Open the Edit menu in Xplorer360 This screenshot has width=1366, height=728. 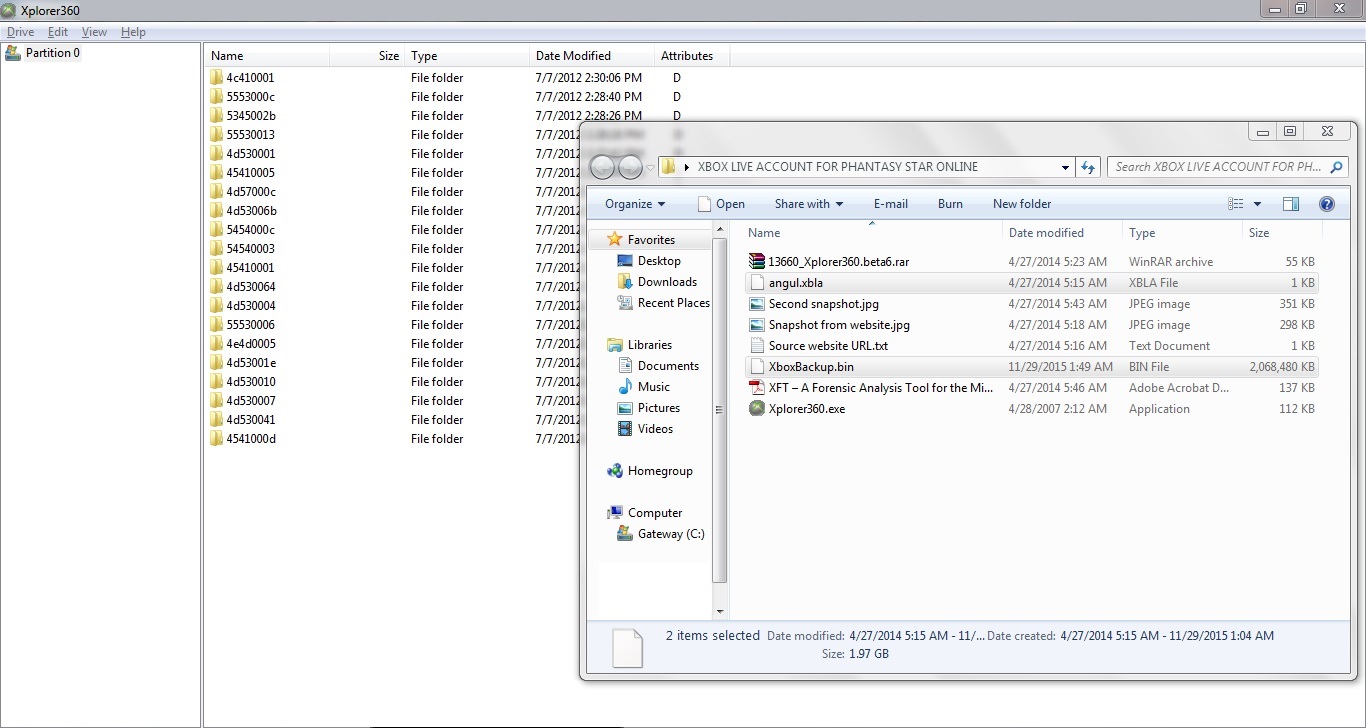click(x=58, y=32)
